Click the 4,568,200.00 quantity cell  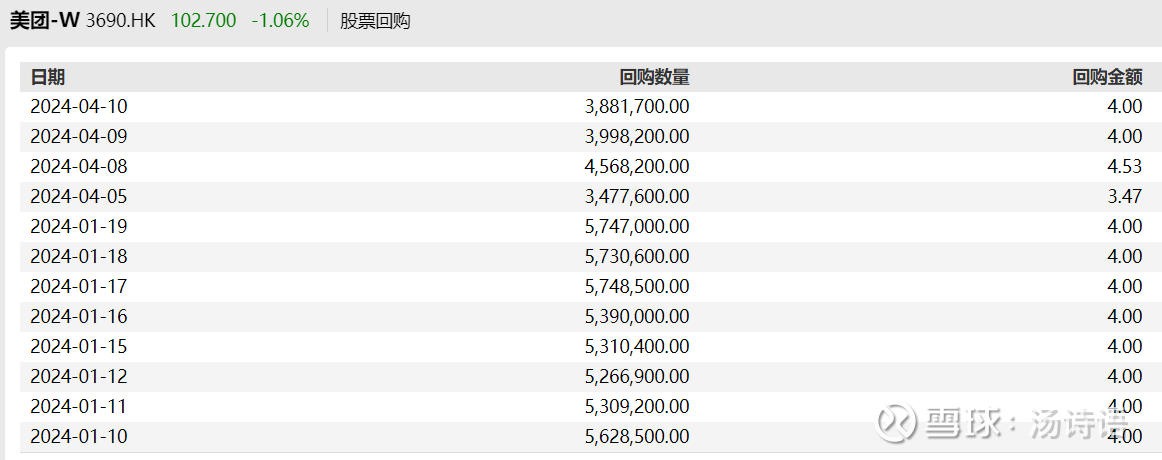[637, 167]
